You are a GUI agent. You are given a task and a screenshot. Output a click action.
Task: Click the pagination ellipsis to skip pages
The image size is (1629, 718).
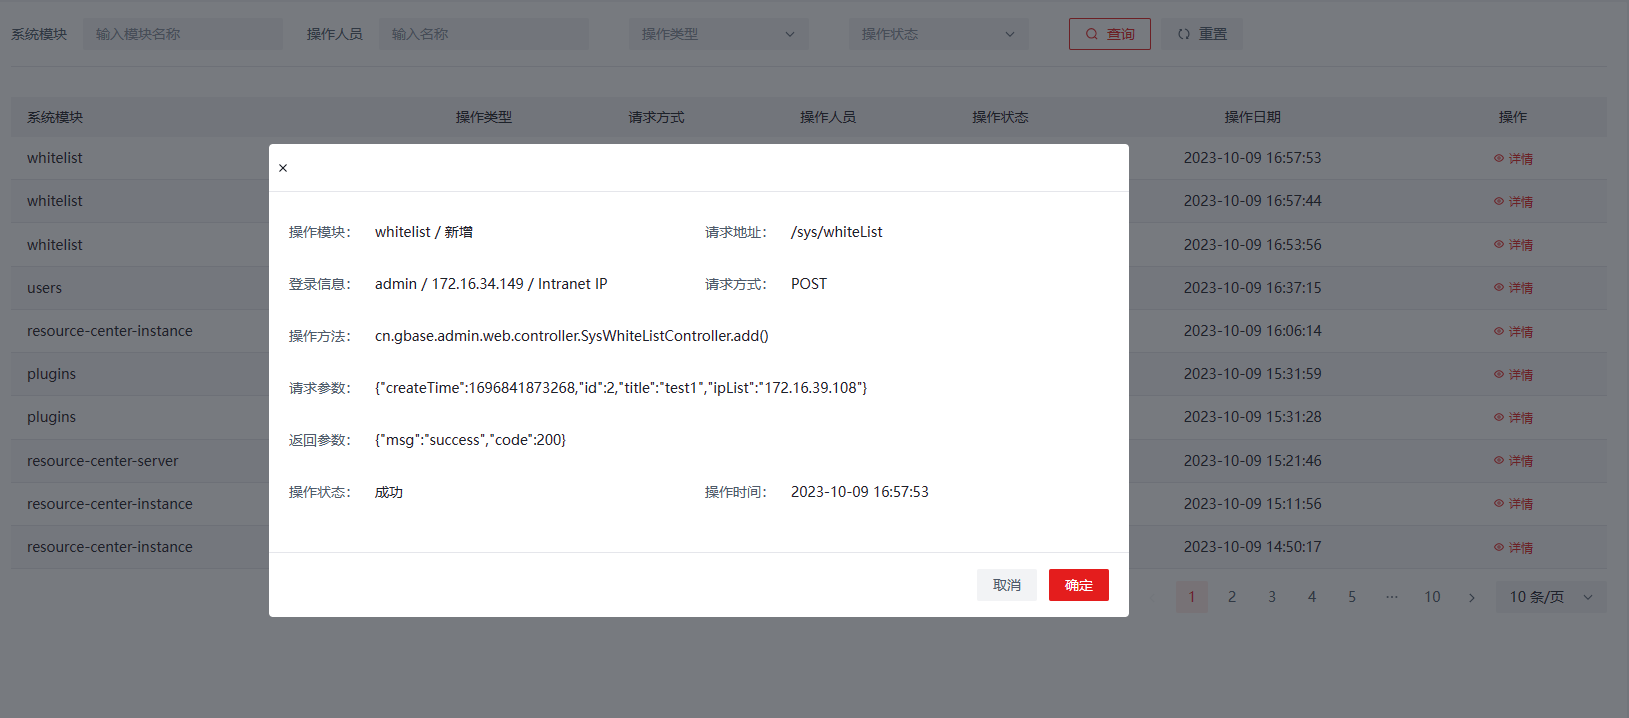click(1392, 597)
